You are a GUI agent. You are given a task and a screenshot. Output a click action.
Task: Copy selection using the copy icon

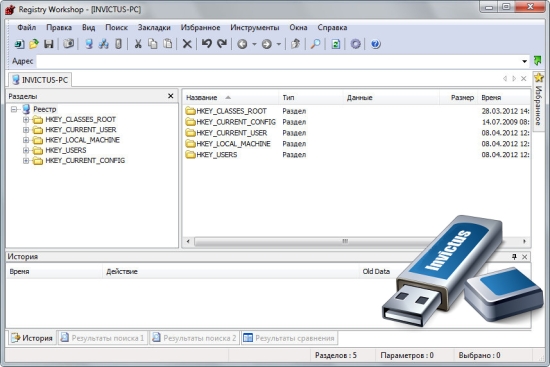coord(153,44)
